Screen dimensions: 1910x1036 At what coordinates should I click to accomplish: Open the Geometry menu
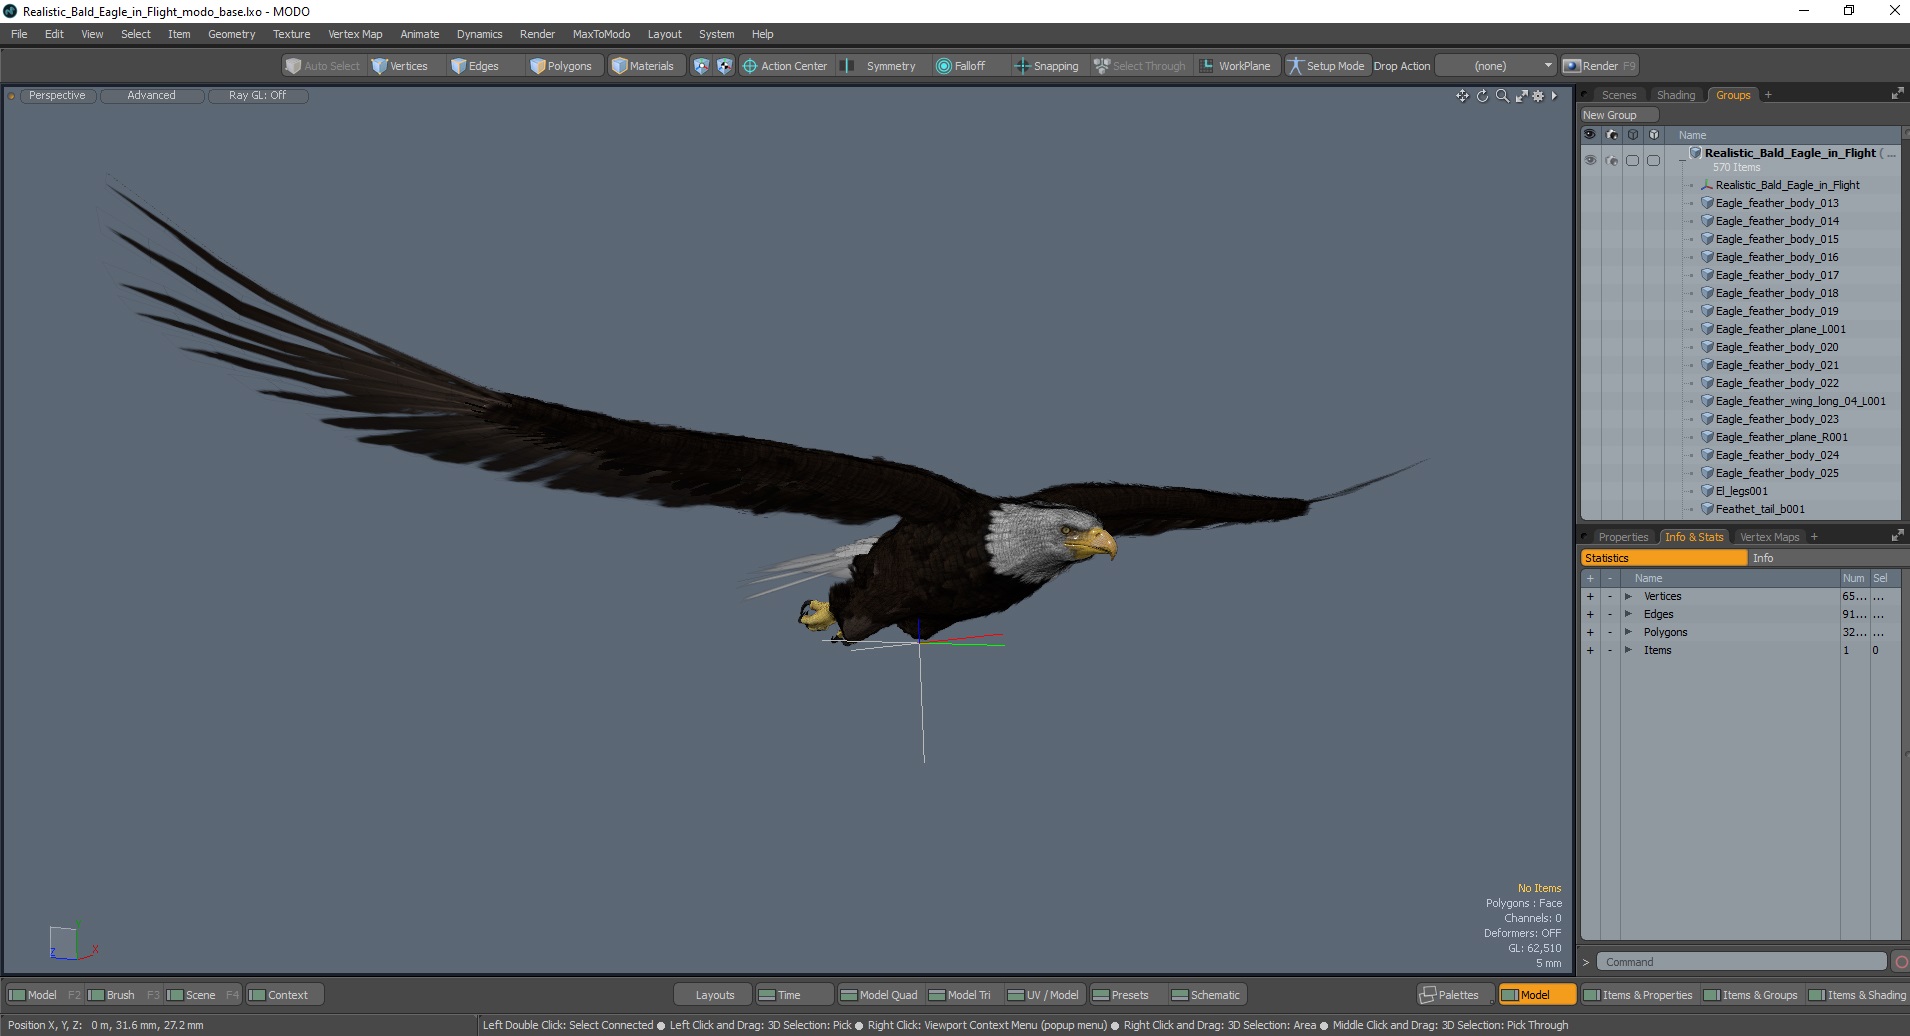click(231, 34)
